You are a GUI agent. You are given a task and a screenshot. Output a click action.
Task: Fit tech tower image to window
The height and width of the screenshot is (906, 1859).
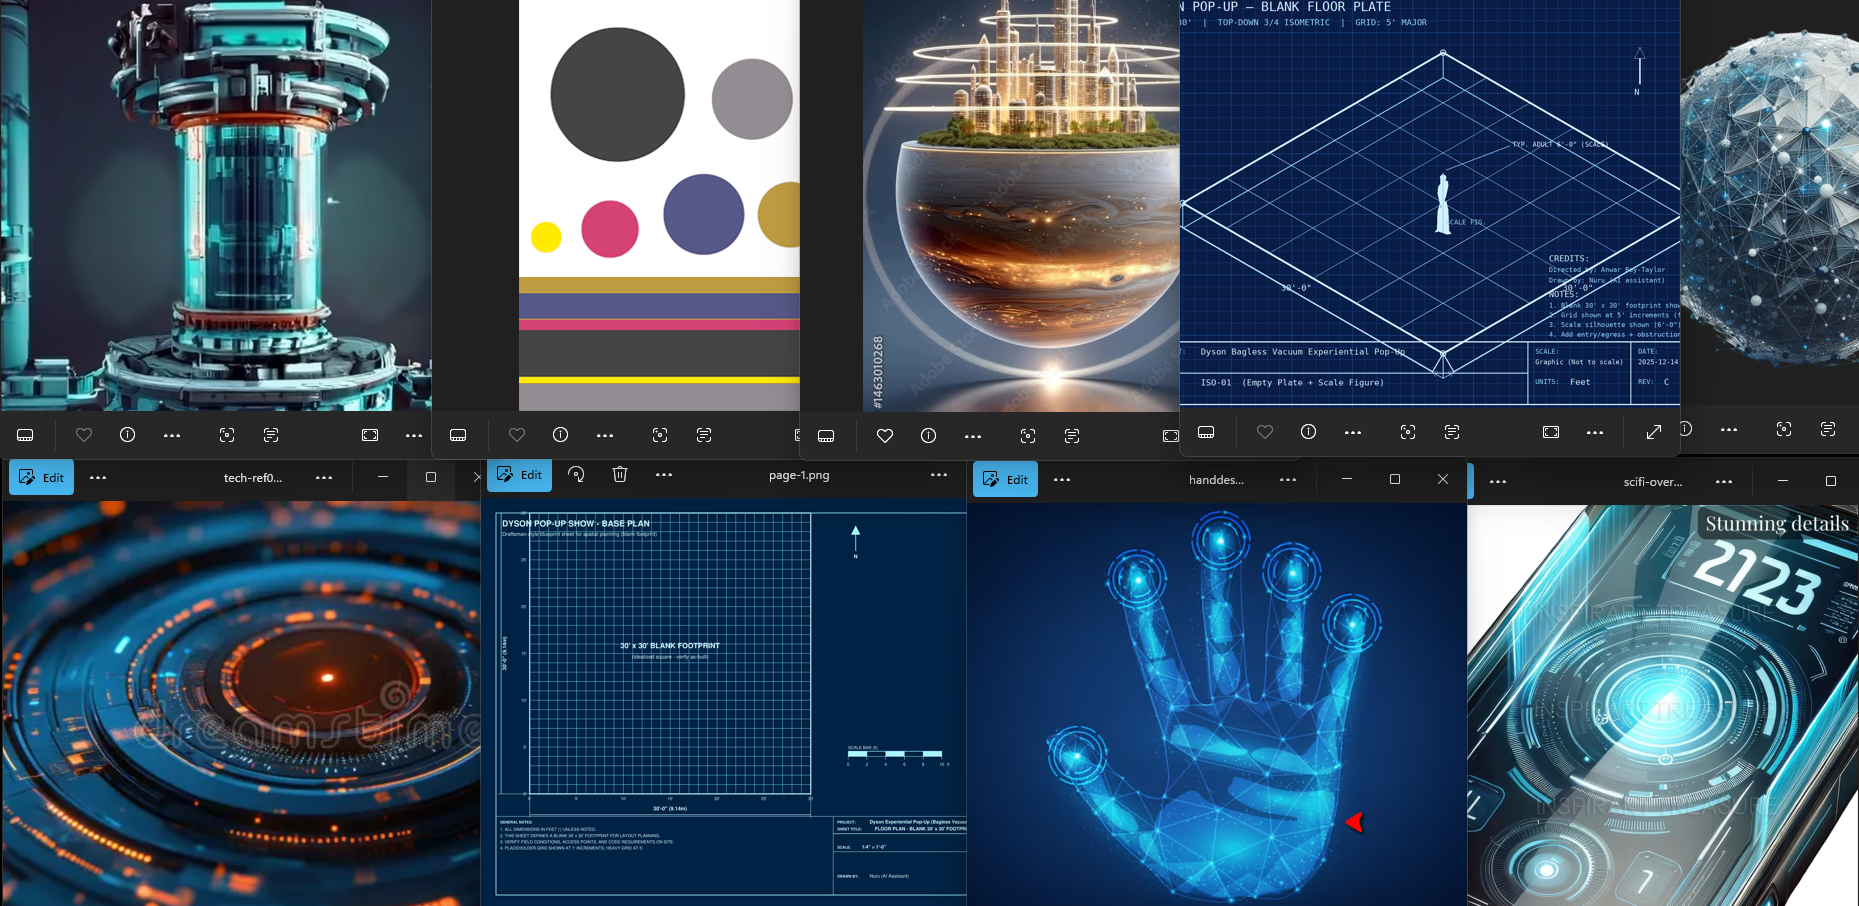(x=370, y=435)
